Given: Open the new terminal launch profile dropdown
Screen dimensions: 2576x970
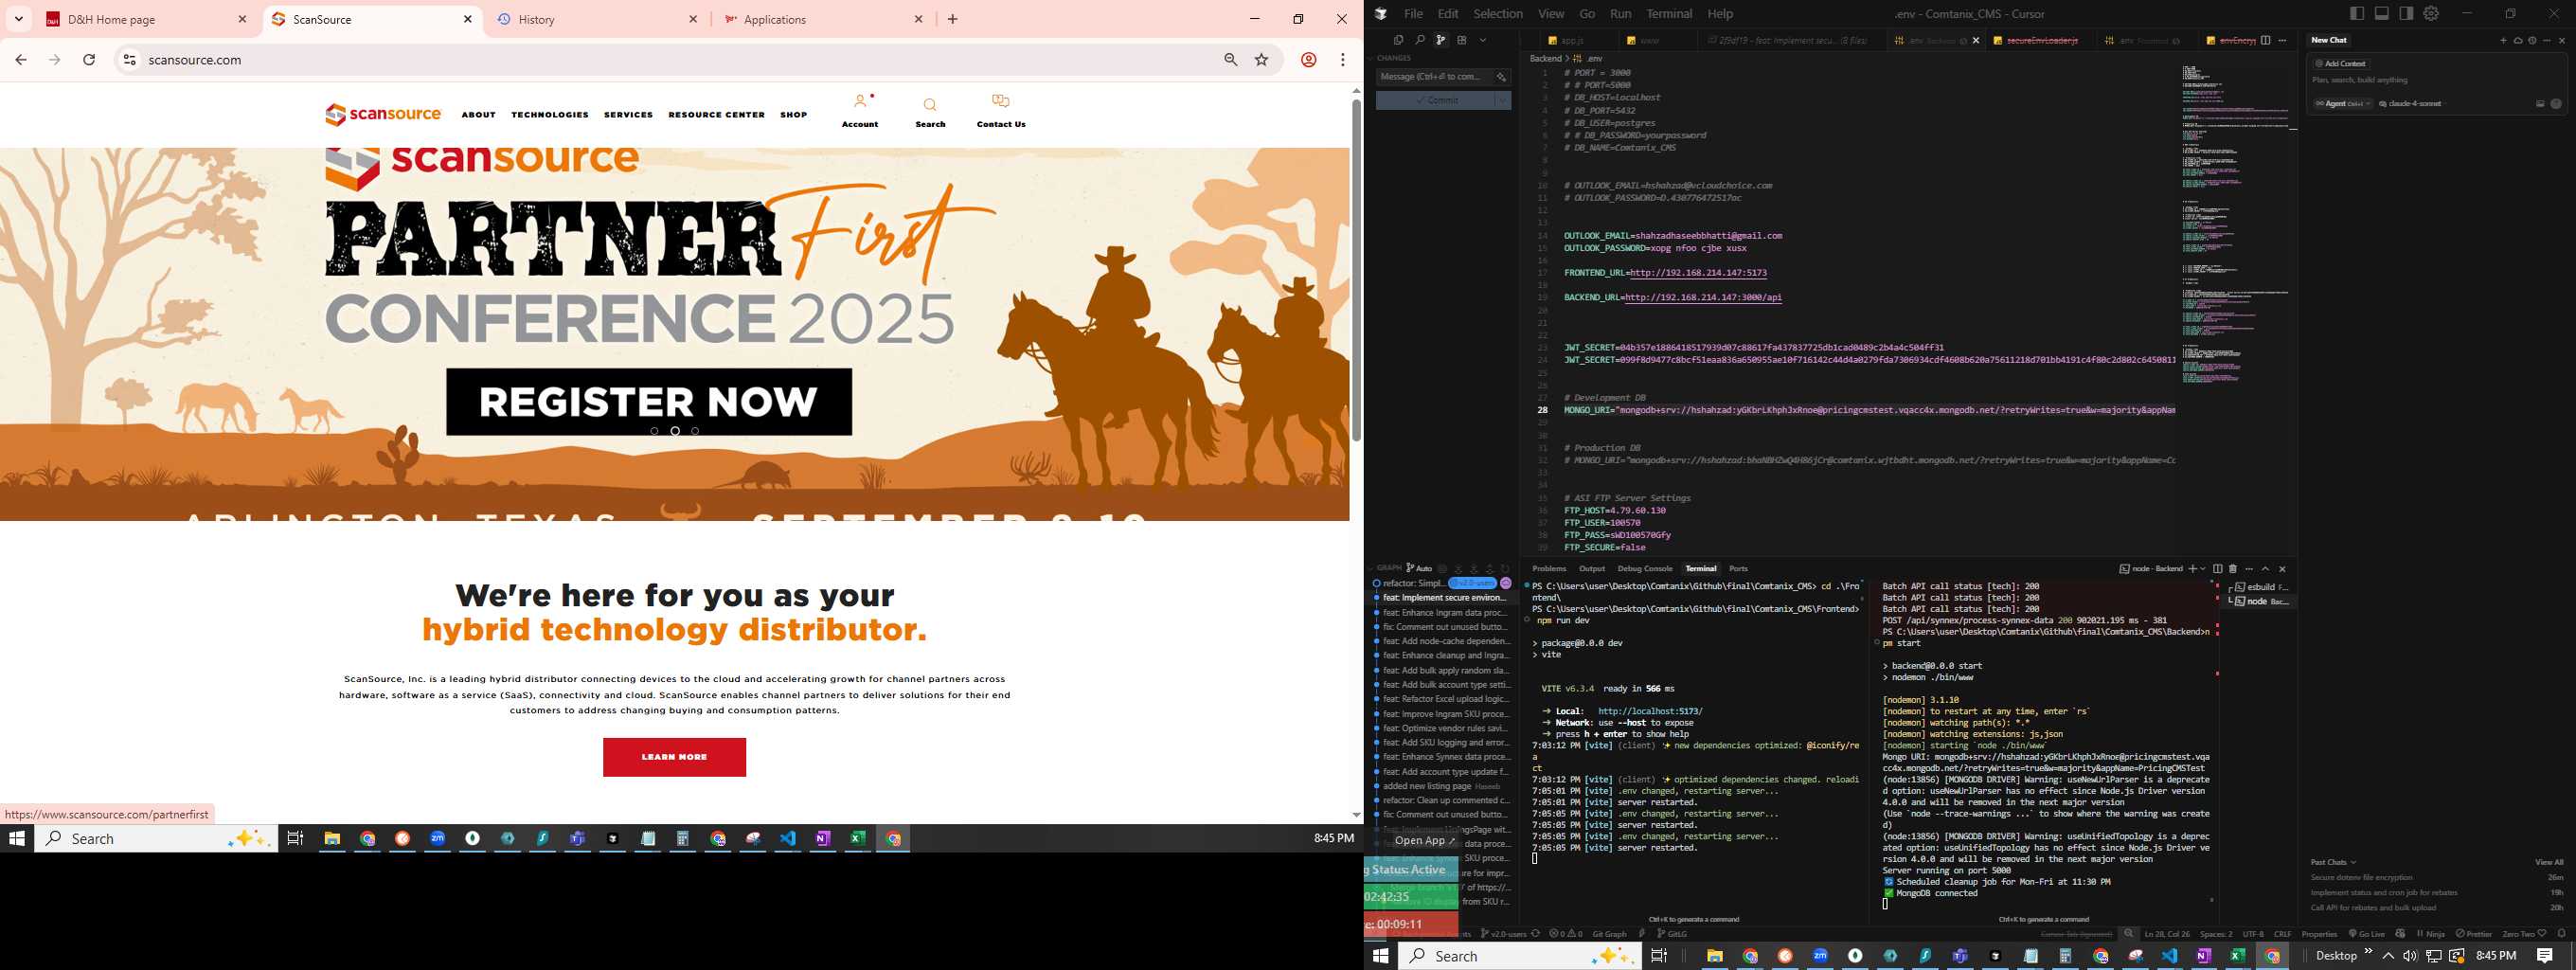Looking at the screenshot, I should 2203,569.
